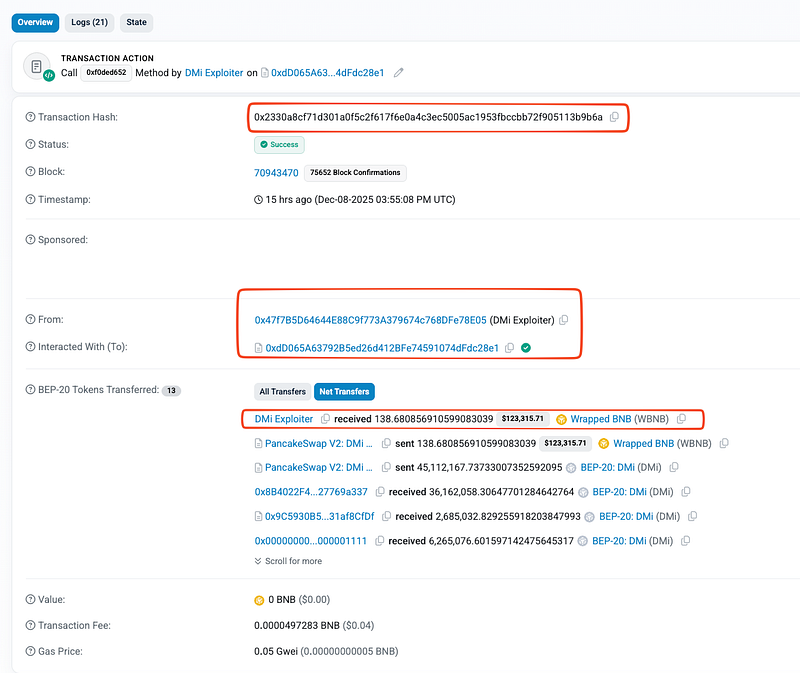Switch to the State tab
The height and width of the screenshot is (673, 800).
136,22
